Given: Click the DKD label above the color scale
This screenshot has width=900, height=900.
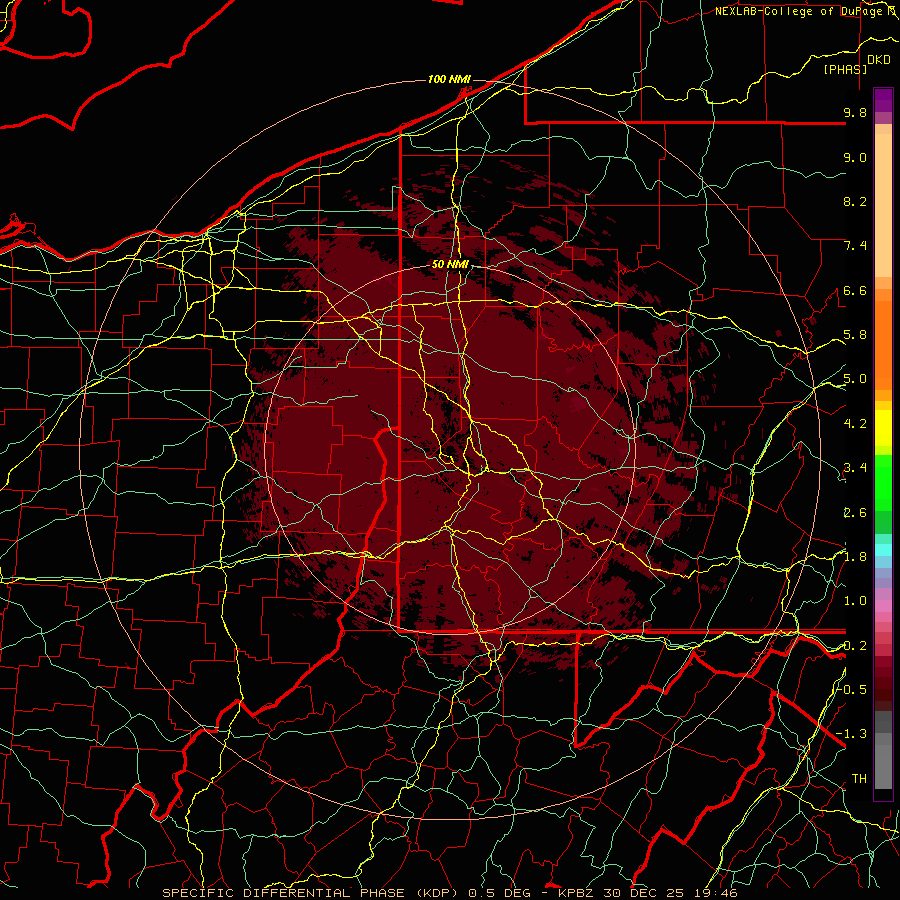Looking at the screenshot, I should pyautogui.click(x=879, y=60).
